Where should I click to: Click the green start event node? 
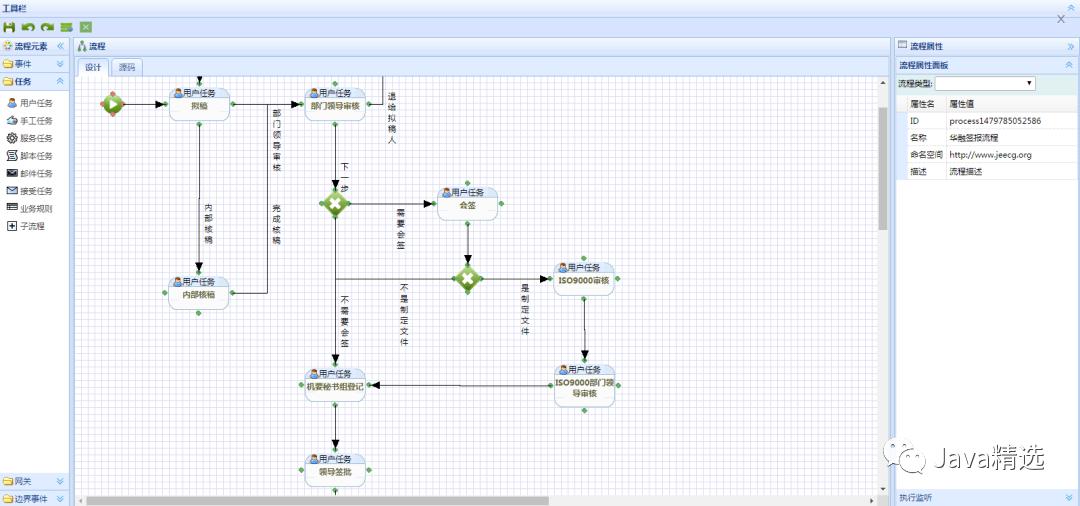(113, 104)
